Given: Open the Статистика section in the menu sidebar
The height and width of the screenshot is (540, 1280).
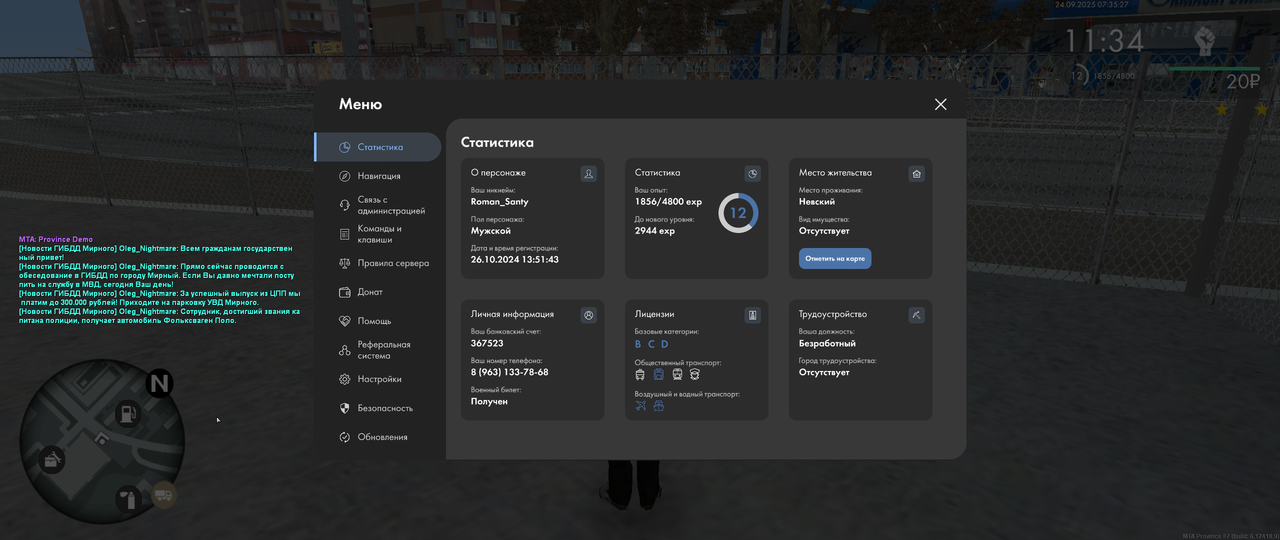Looking at the screenshot, I should coord(378,147).
